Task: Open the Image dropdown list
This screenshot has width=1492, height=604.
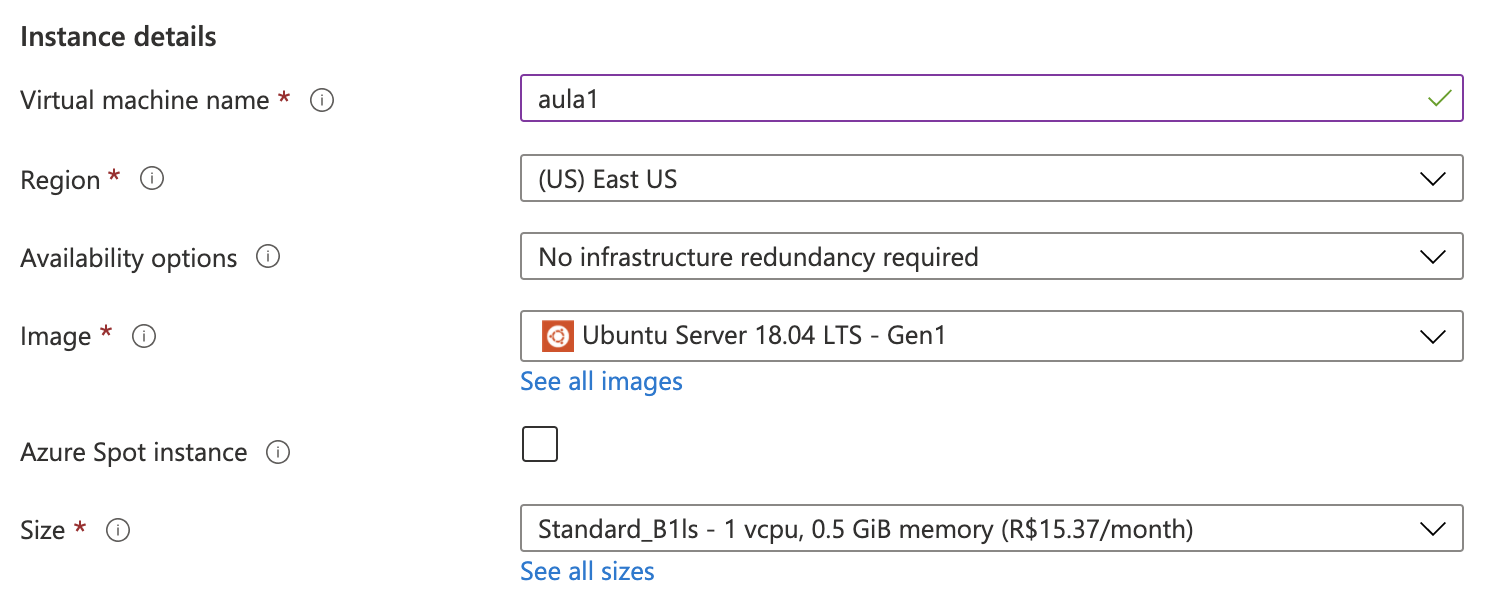Action: 990,336
